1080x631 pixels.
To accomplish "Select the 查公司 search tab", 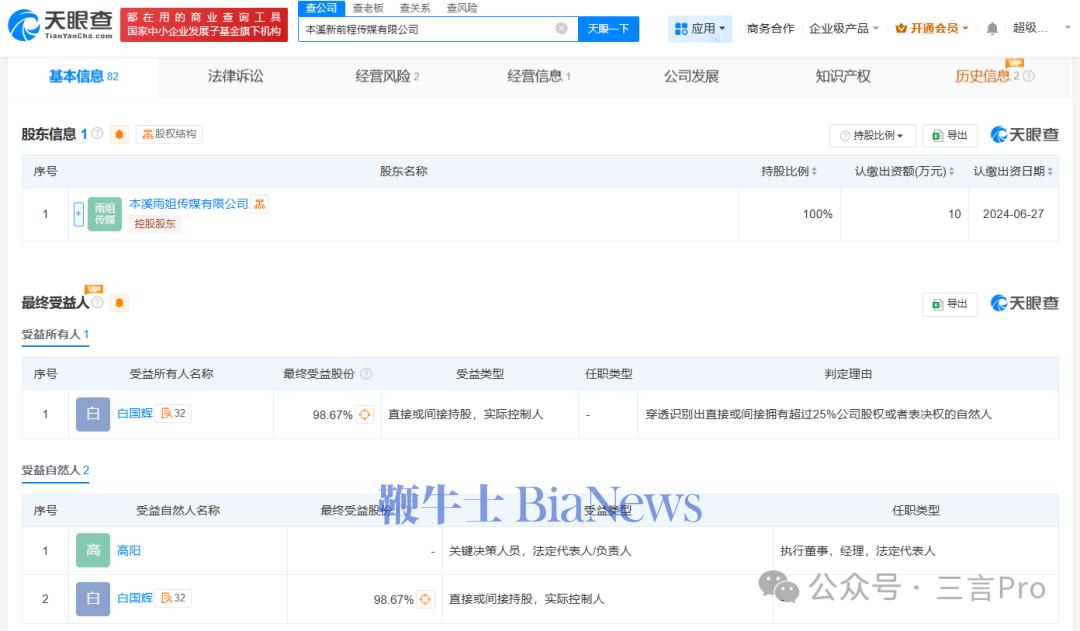I will coord(321,8).
